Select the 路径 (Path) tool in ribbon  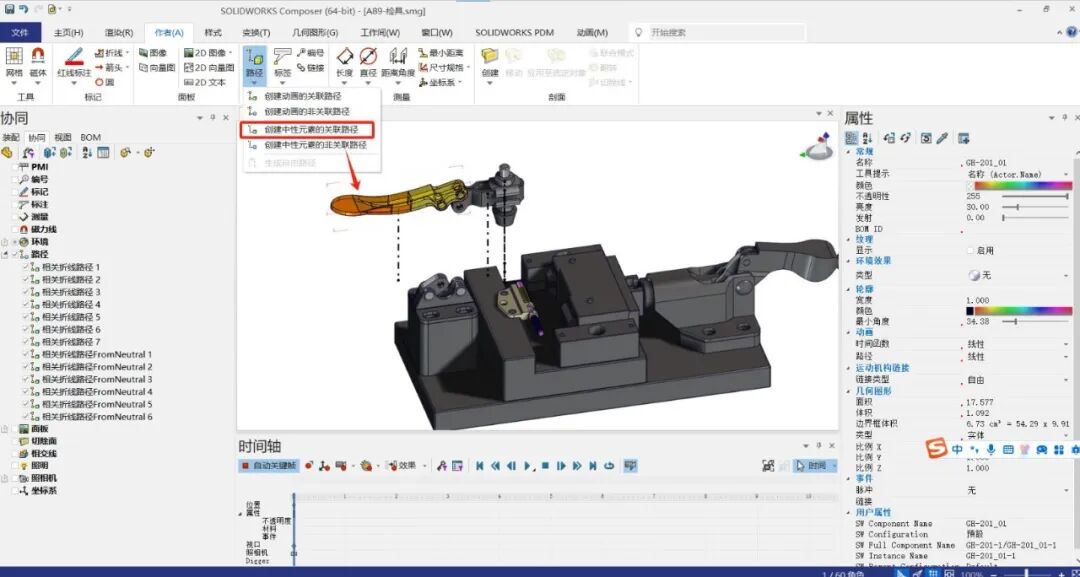(x=256, y=62)
